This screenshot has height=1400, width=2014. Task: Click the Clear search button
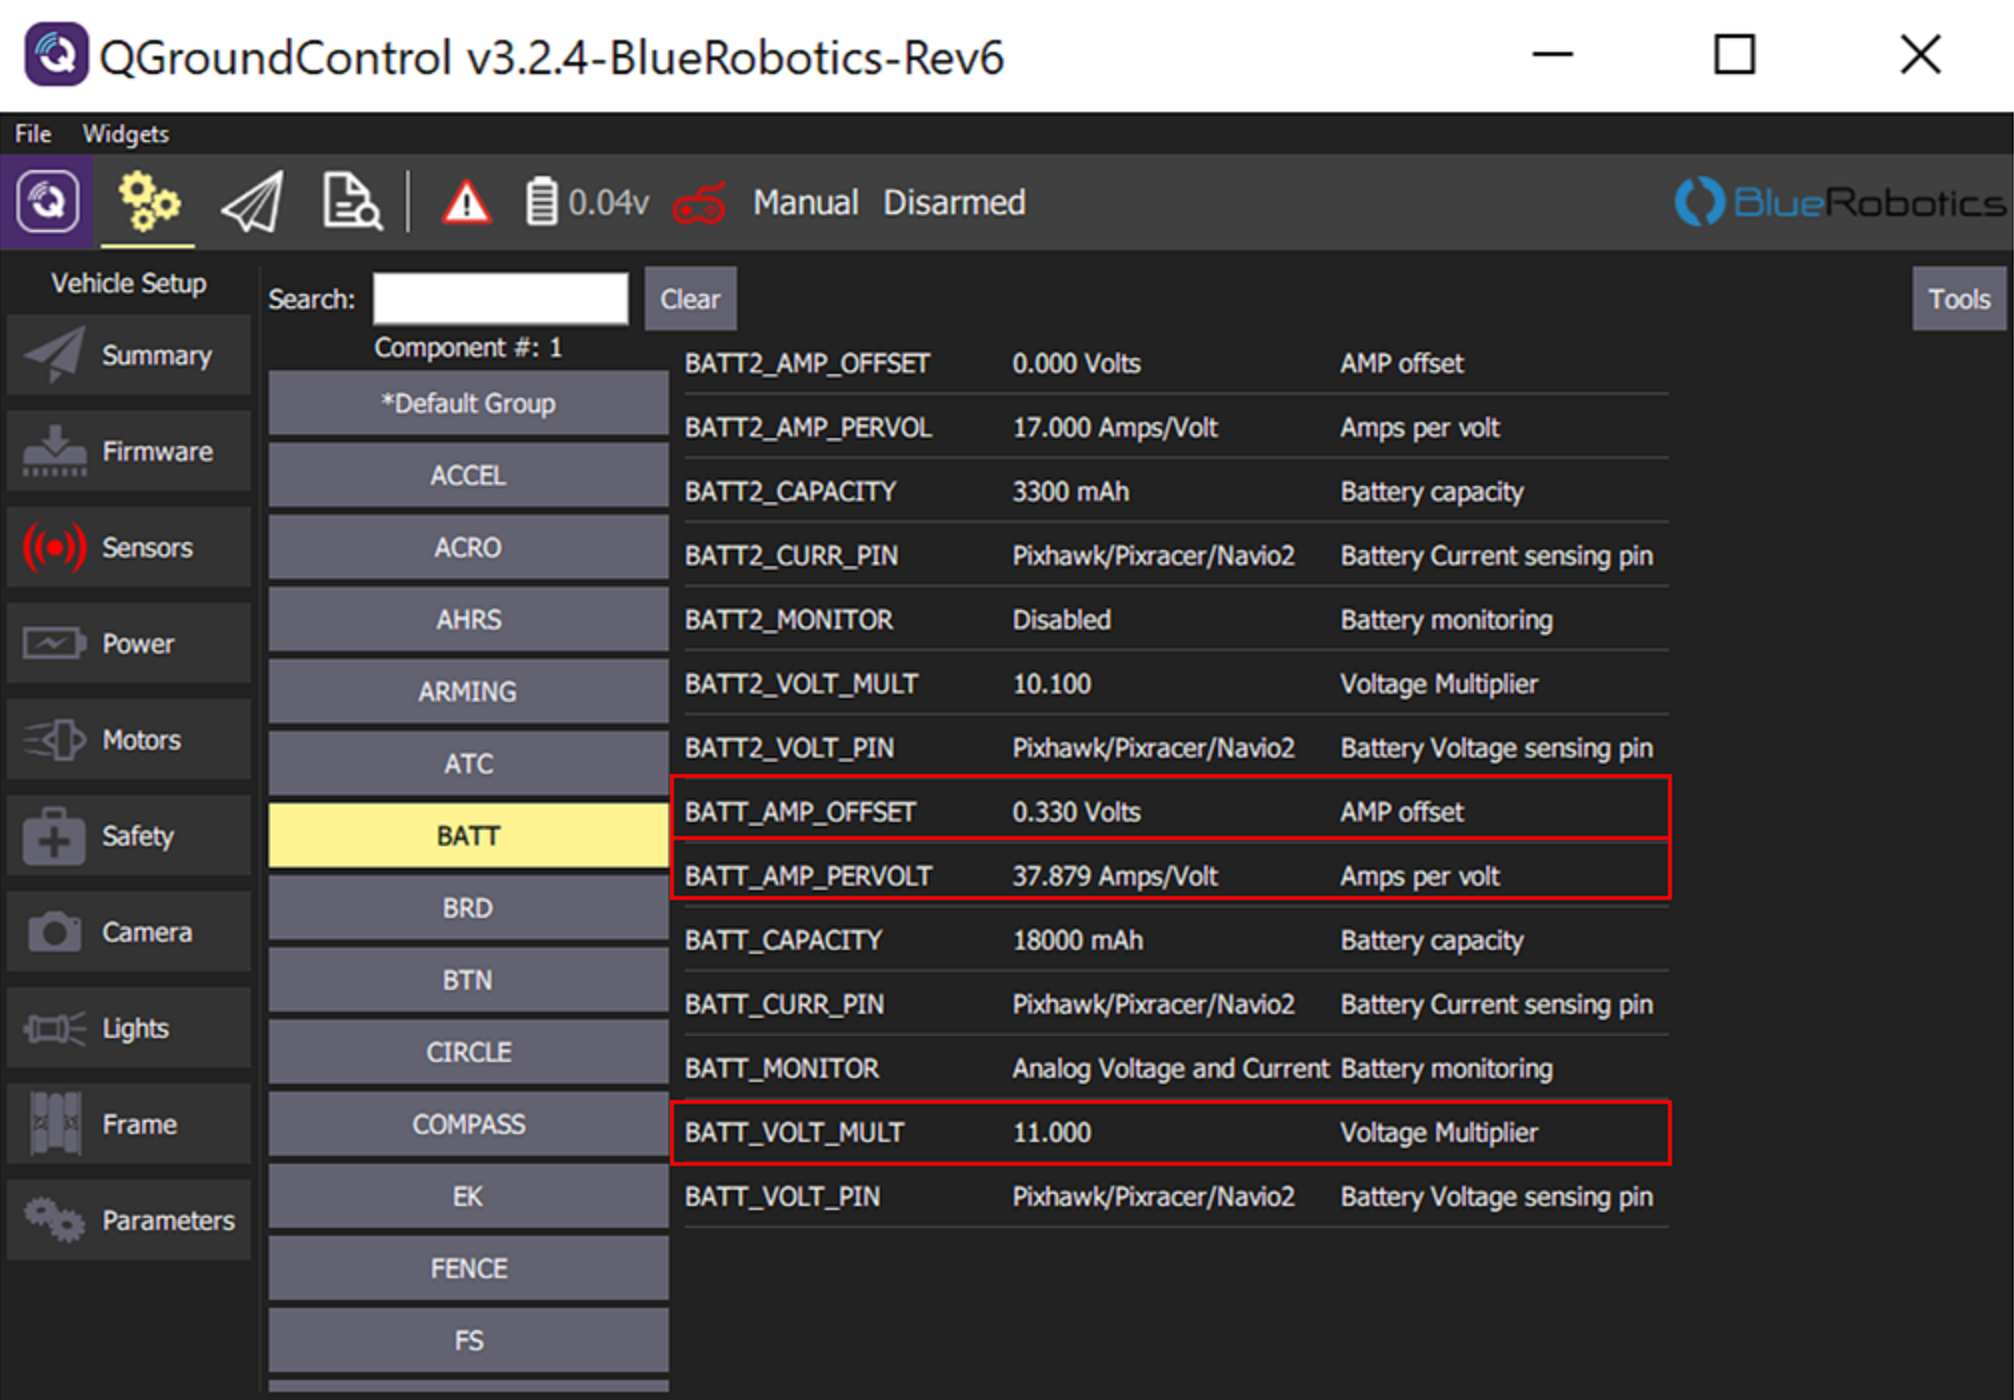[690, 299]
